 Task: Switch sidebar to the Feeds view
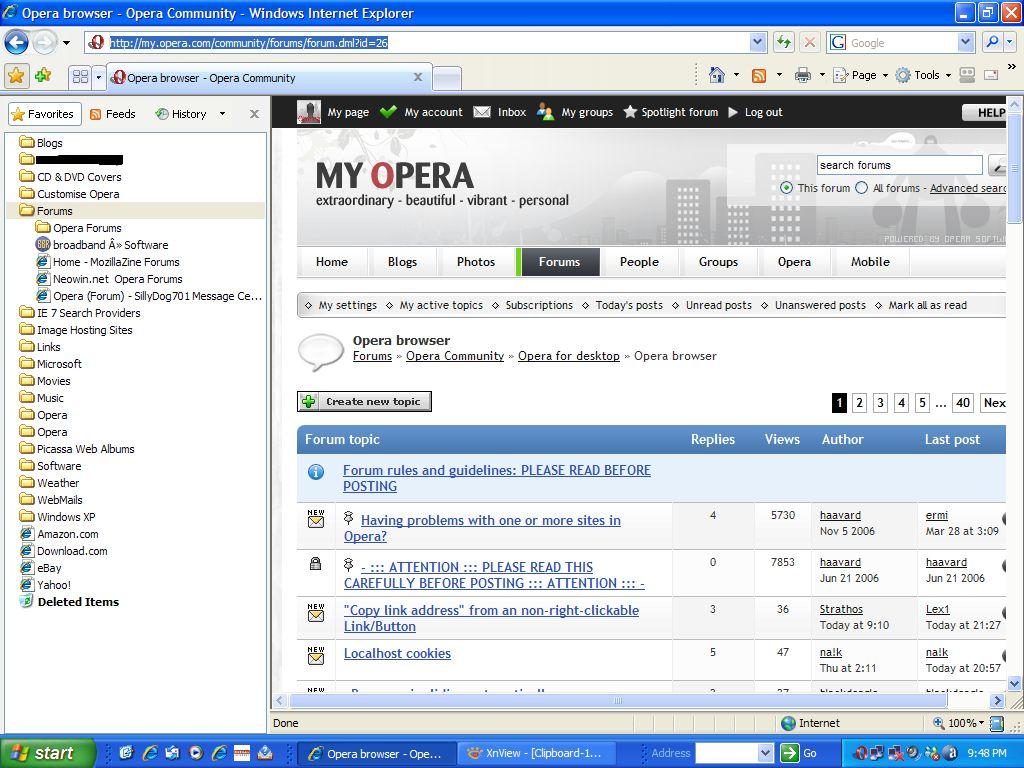click(x=112, y=114)
